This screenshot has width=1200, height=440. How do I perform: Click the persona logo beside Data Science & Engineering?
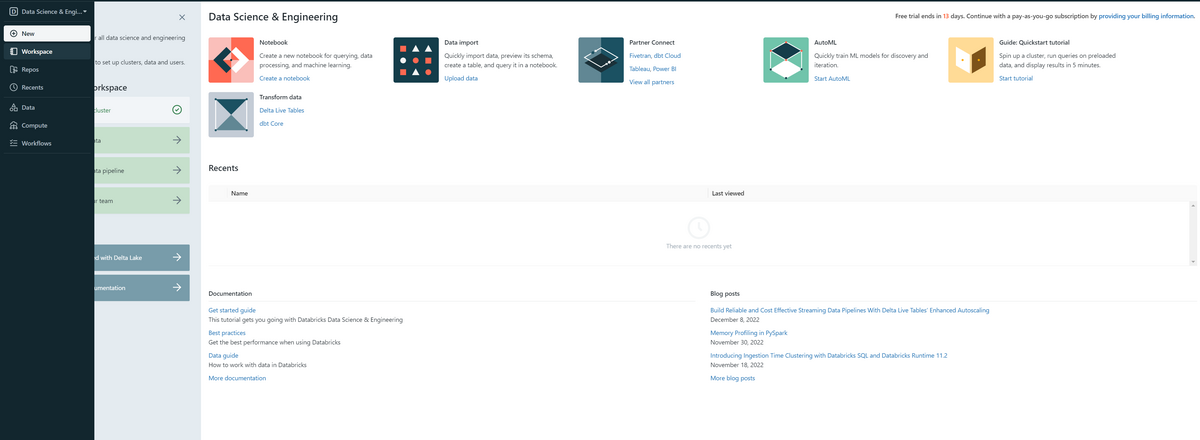pyautogui.click(x=13, y=11)
